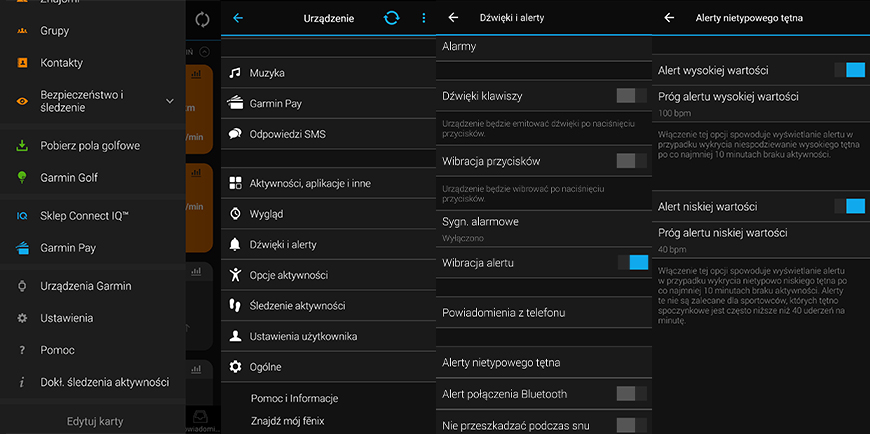Viewport: 870px width, 434px height.
Task: Click the music note icon for Muzyka
Action: pyautogui.click(x=235, y=73)
